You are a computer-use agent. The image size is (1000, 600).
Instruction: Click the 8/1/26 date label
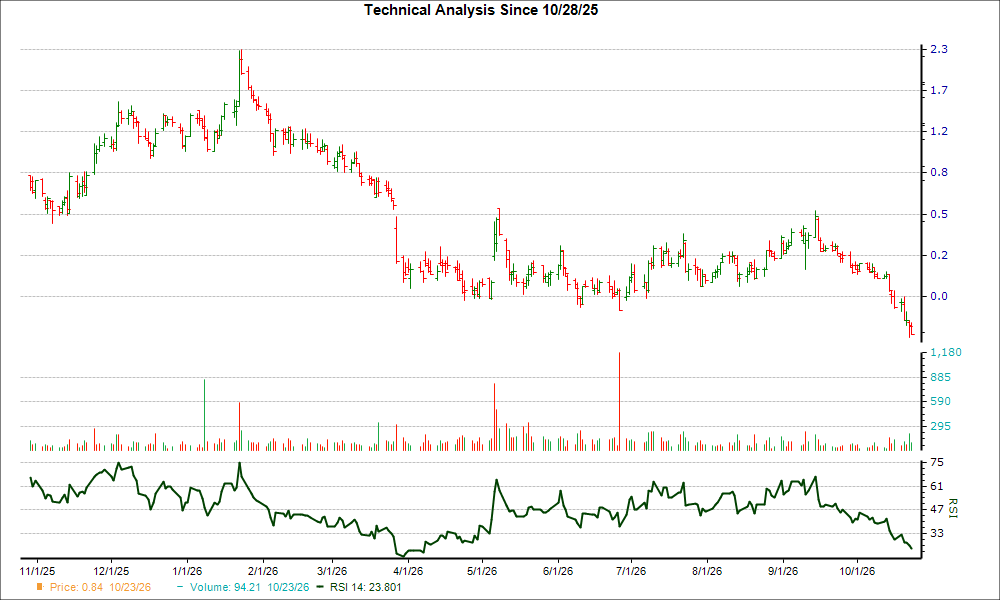point(707,571)
